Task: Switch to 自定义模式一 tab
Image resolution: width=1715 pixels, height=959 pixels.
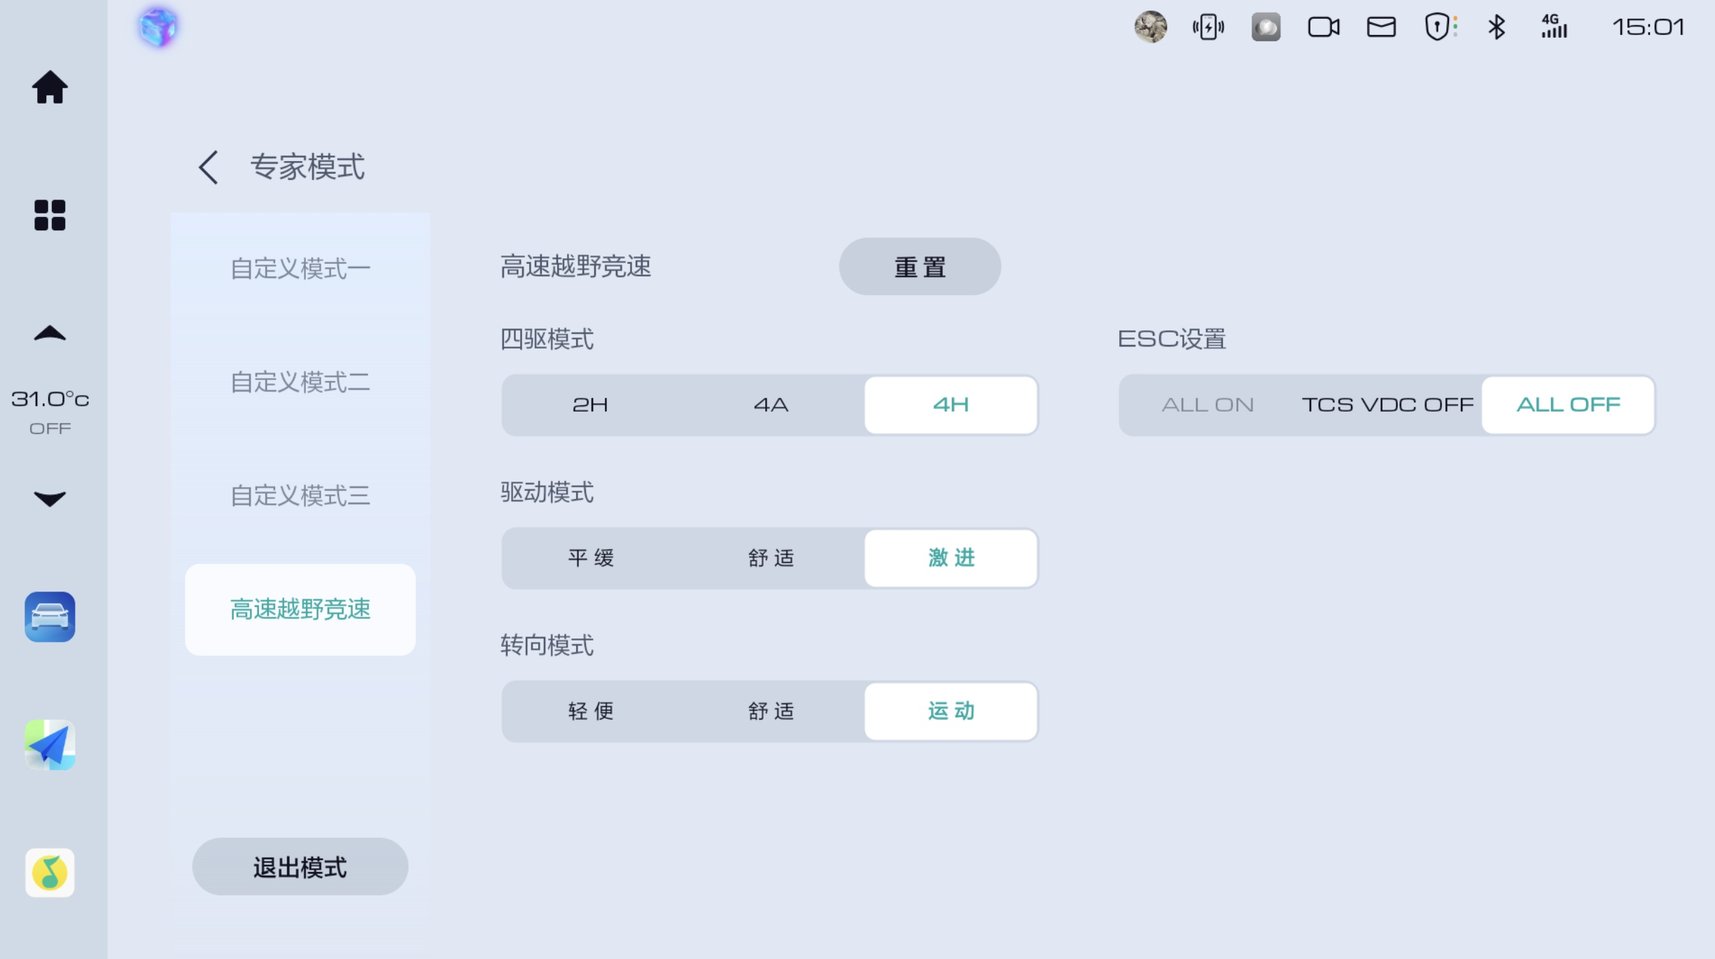Action: coord(300,269)
